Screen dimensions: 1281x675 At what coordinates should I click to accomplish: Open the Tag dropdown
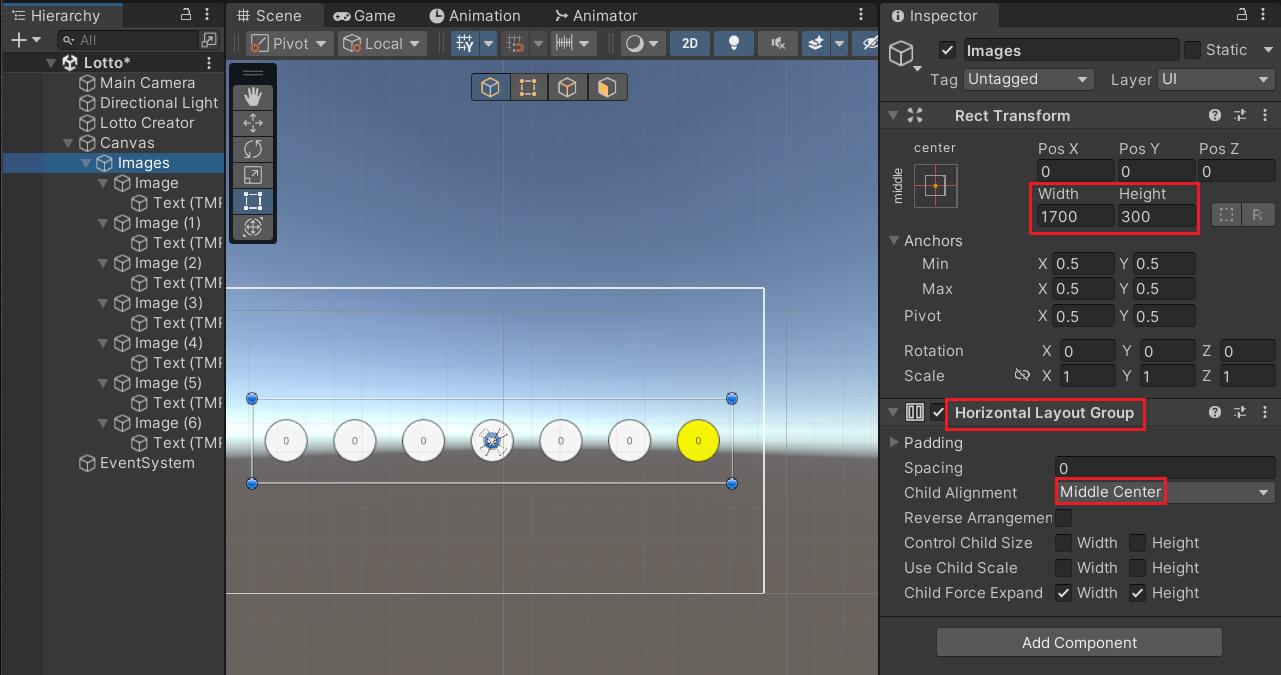pos(1029,79)
